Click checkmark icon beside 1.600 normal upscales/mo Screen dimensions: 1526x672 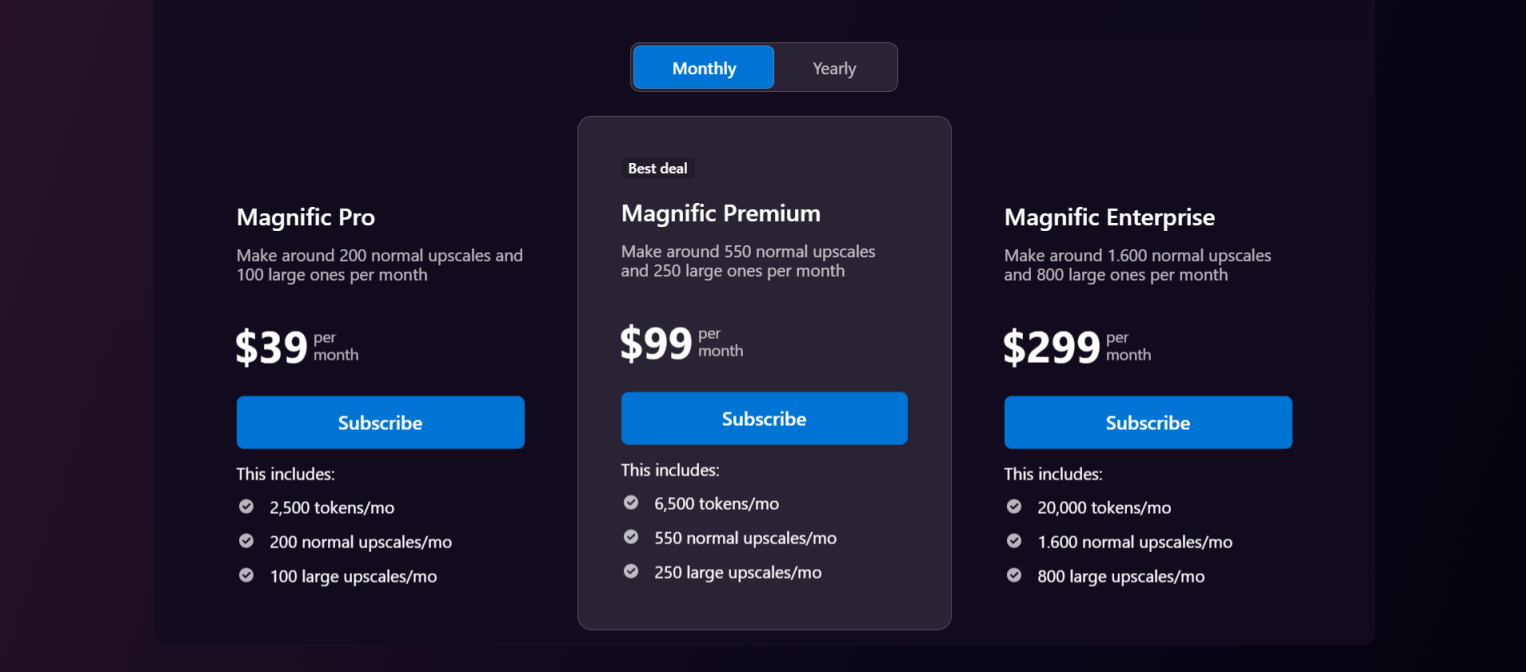click(x=1014, y=541)
